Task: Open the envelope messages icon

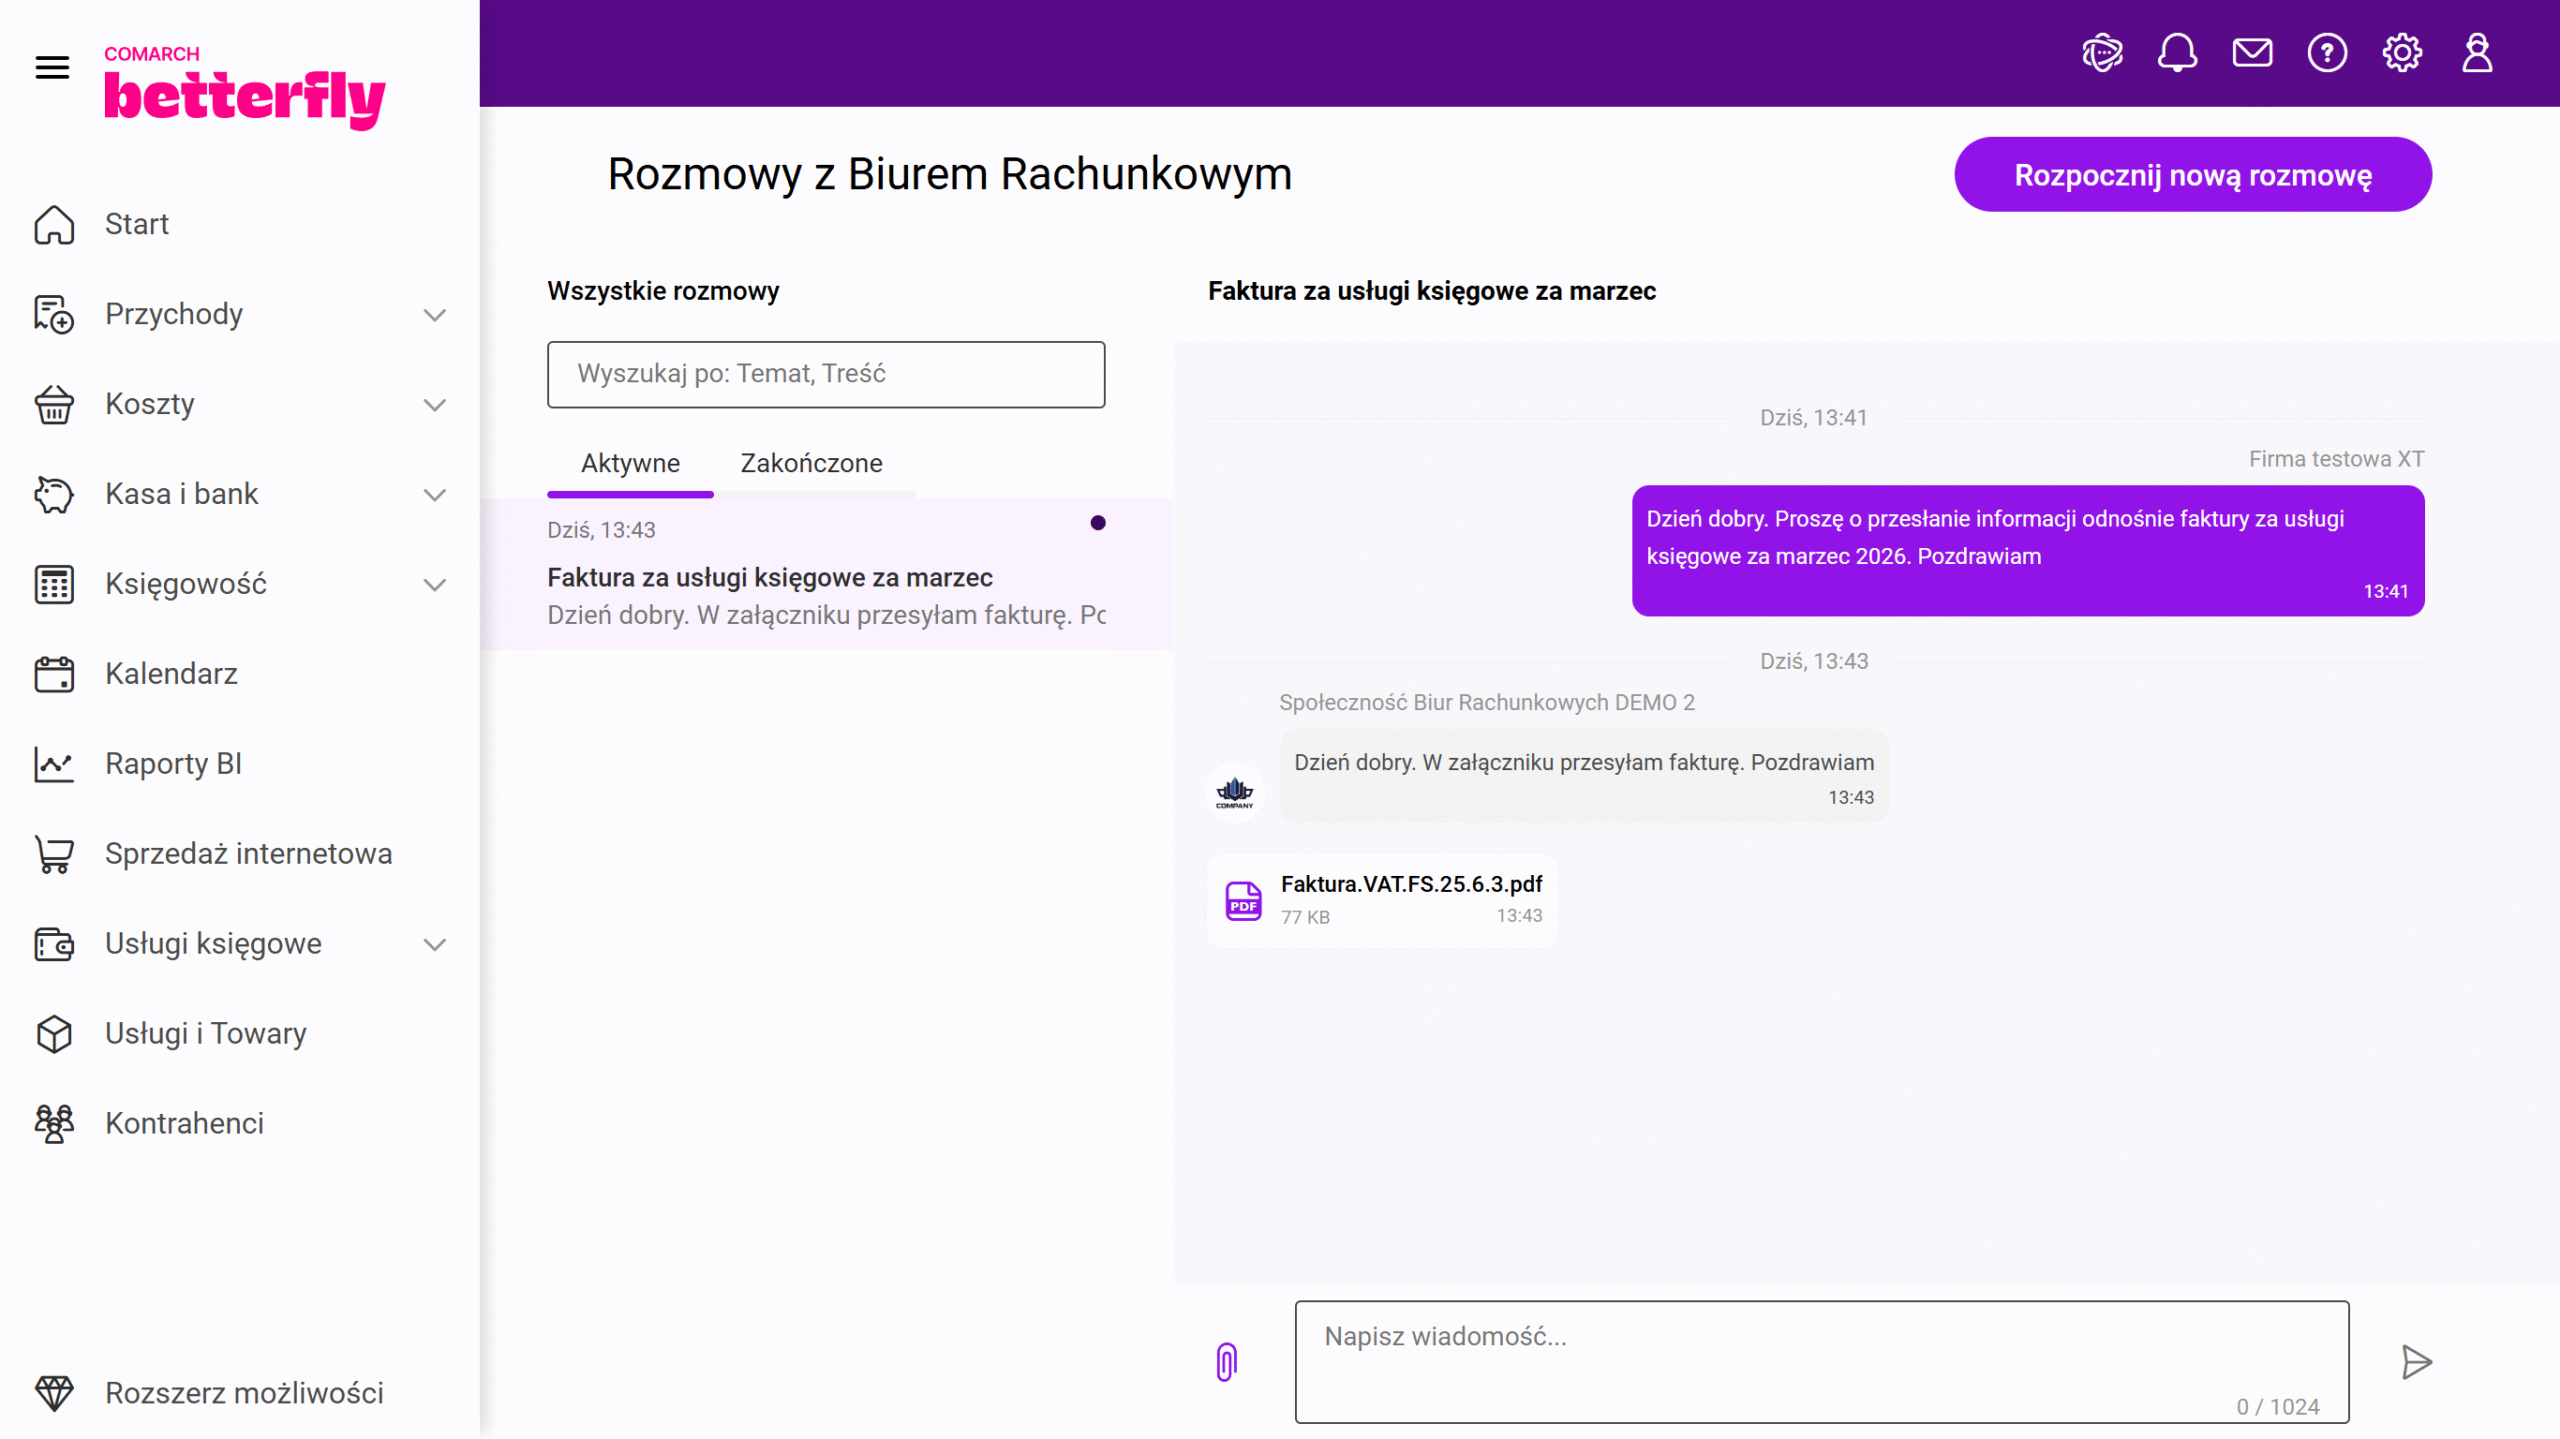Action: pos(2252,53)
